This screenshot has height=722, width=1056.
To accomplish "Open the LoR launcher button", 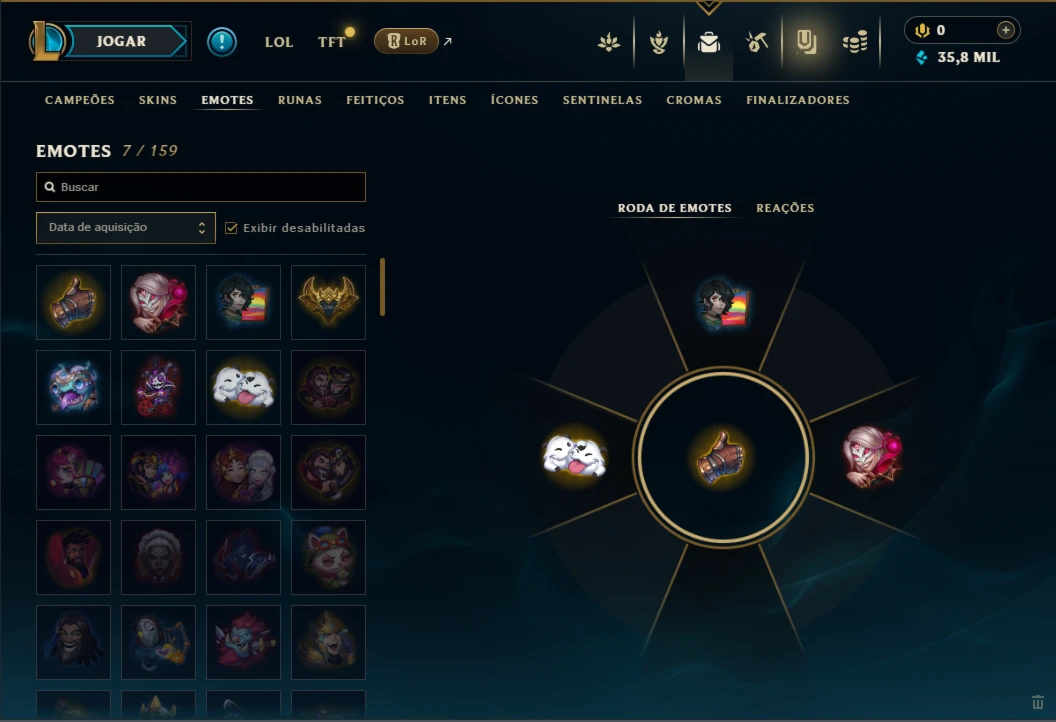I will click(407, 41).
